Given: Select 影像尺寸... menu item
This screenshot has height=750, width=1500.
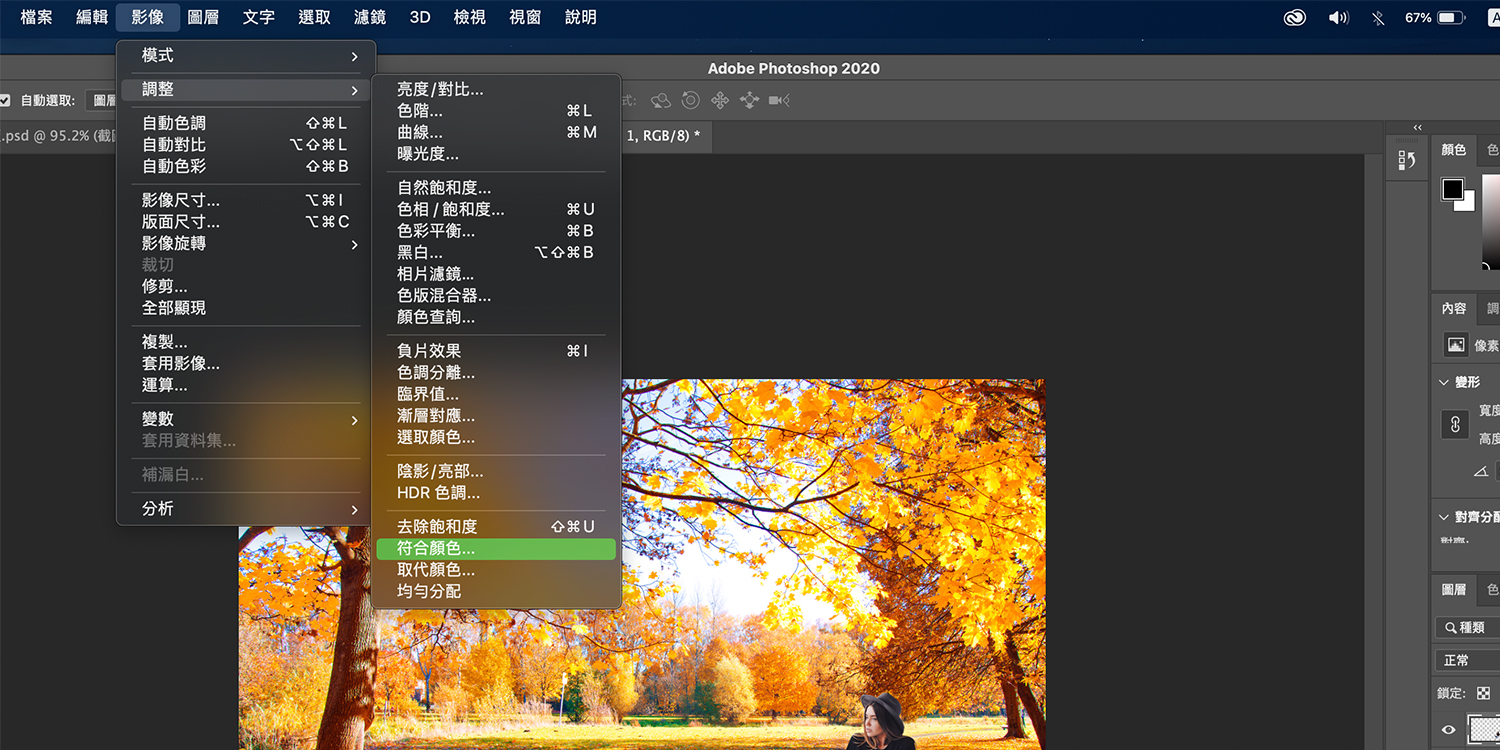Looking at the screenshot, I should coord(247,201).
